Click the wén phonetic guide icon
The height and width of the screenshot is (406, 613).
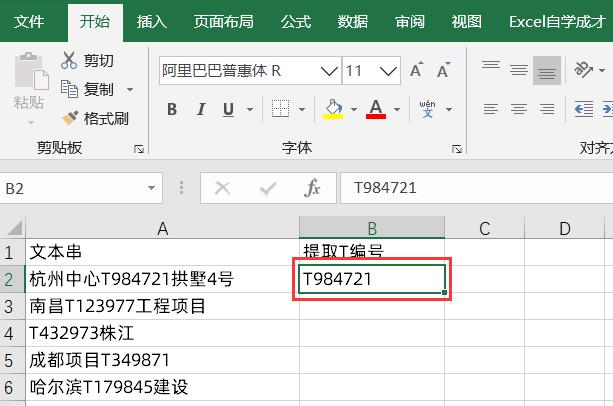pos(427,109)
